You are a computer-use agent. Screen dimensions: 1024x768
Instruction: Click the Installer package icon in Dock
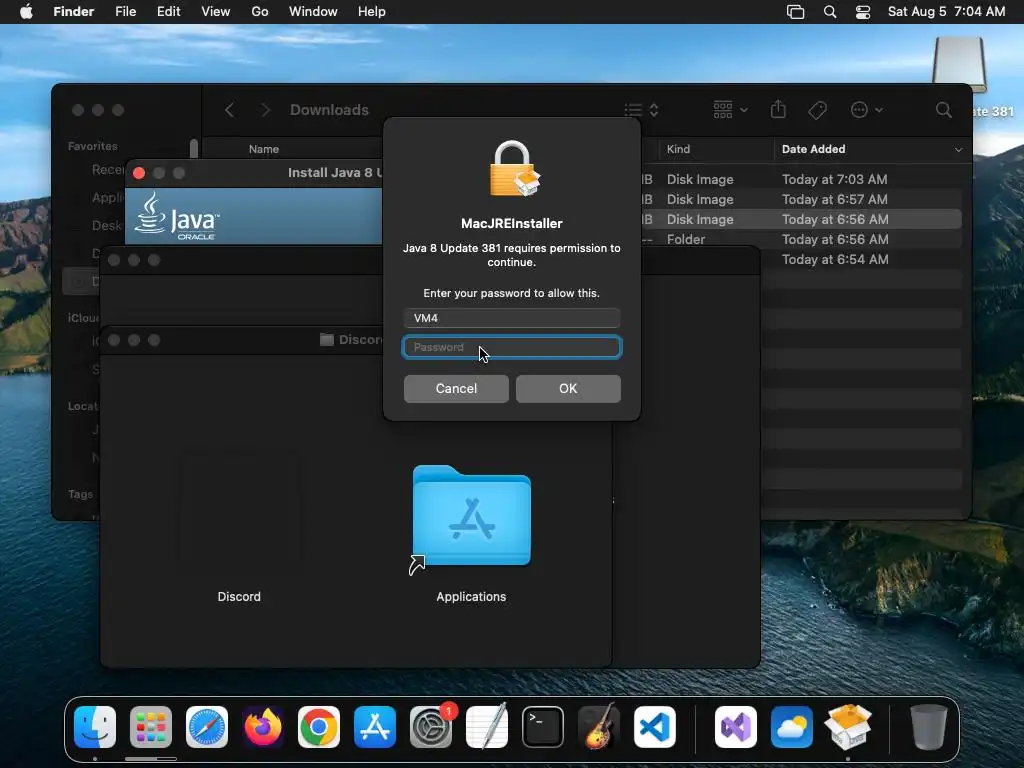click(x=848, y=727)
